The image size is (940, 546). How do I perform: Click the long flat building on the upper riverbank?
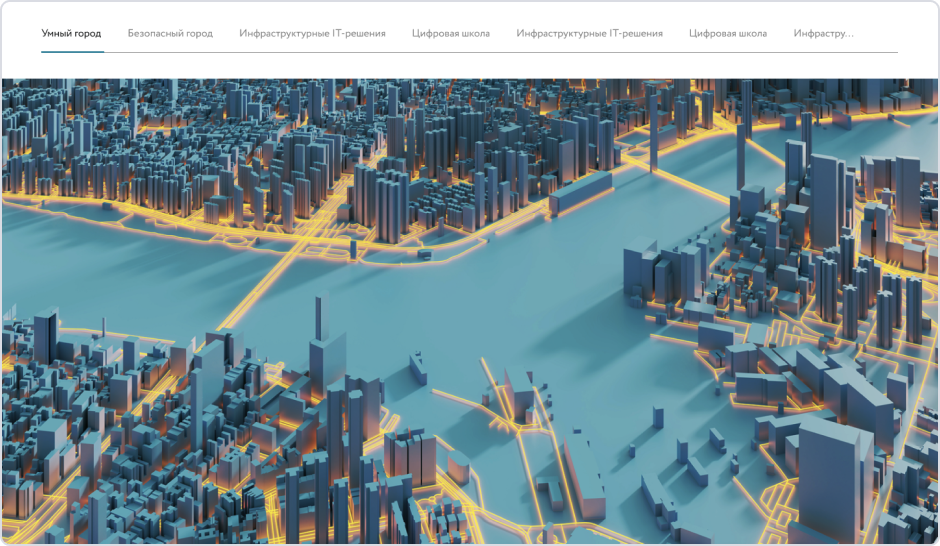(x=579, y=188)
